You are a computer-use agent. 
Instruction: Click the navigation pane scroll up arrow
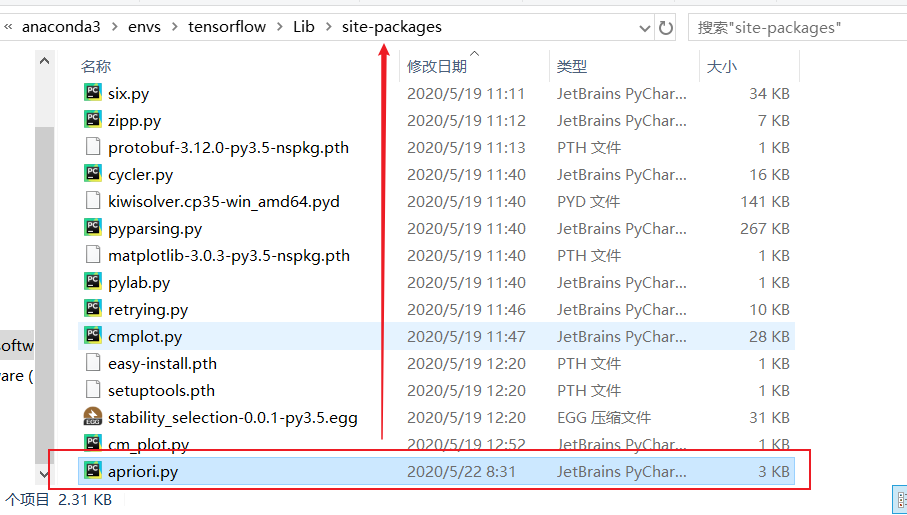pos(45,60)
